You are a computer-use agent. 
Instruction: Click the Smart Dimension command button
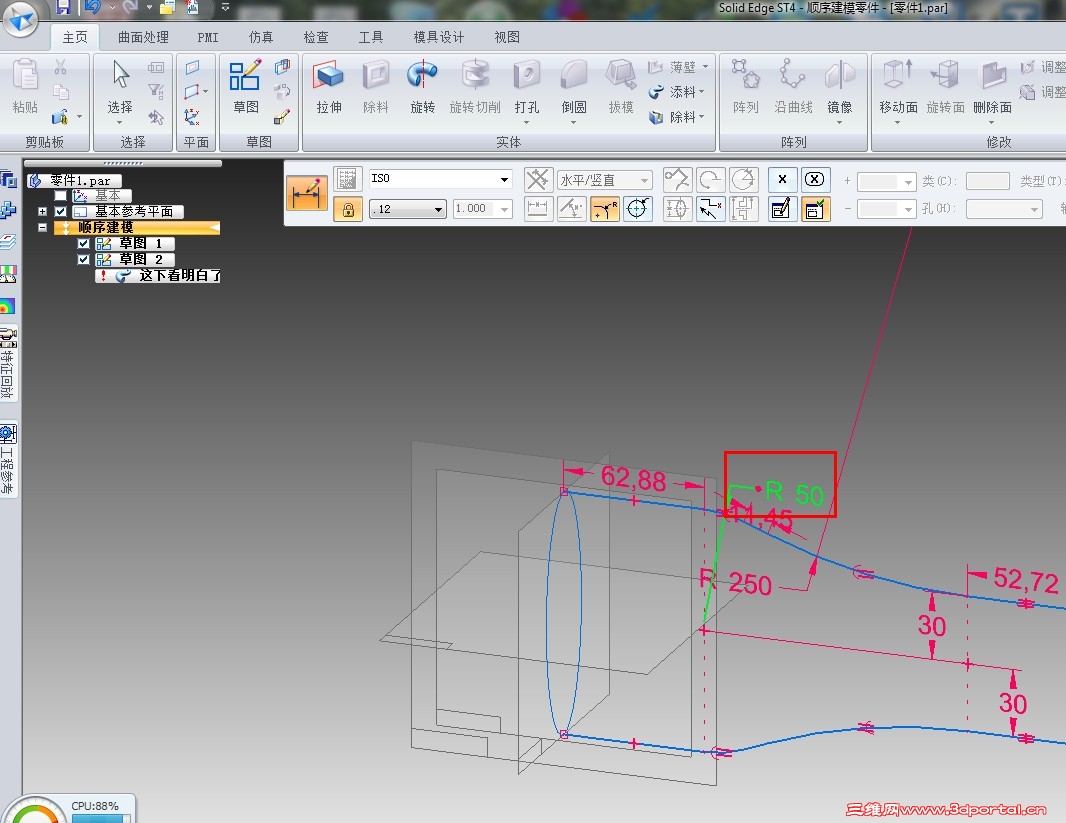click(307, 194)
